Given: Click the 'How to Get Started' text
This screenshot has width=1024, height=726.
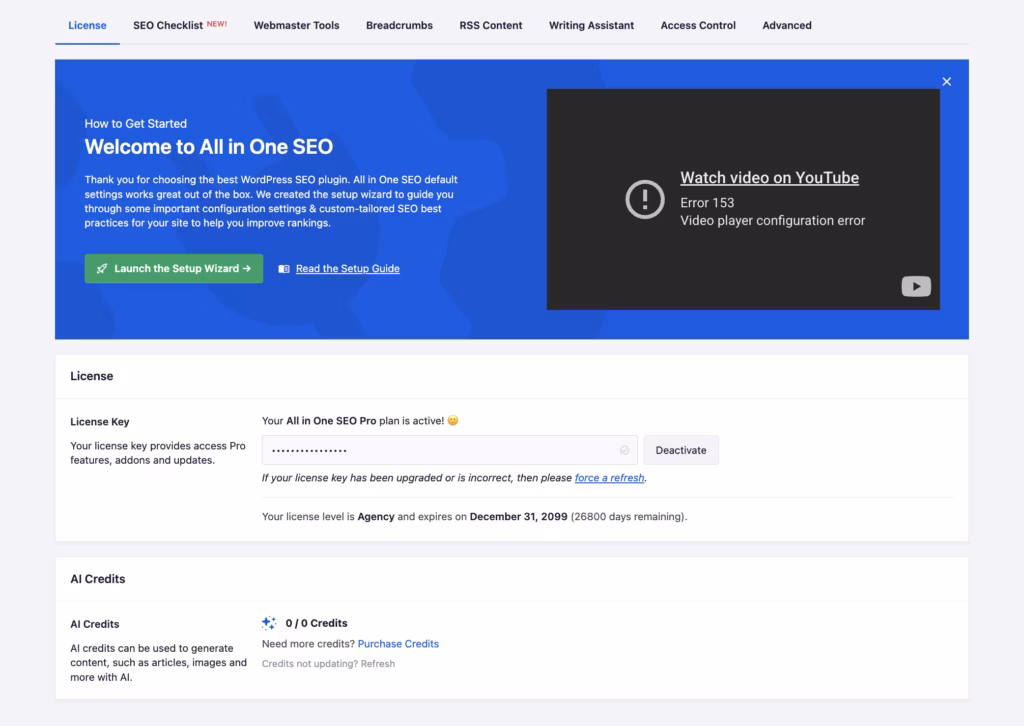Looking at the screenshot, I should pyautogui.click(x=135, y=123).
